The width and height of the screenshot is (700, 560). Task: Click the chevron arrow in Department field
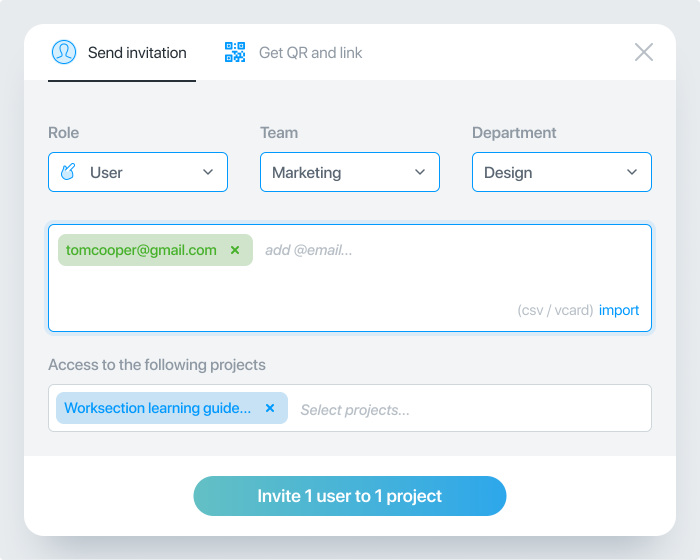(632, 172)
